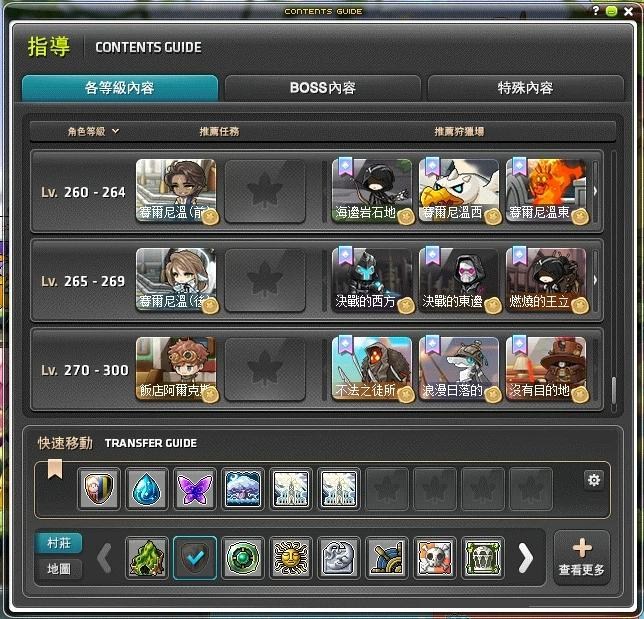The height and width of the screenshot is (619, 644).
Task: Toggle the blue checkmark shield icon
Action: pyautogui.click(x=195, y=557)
